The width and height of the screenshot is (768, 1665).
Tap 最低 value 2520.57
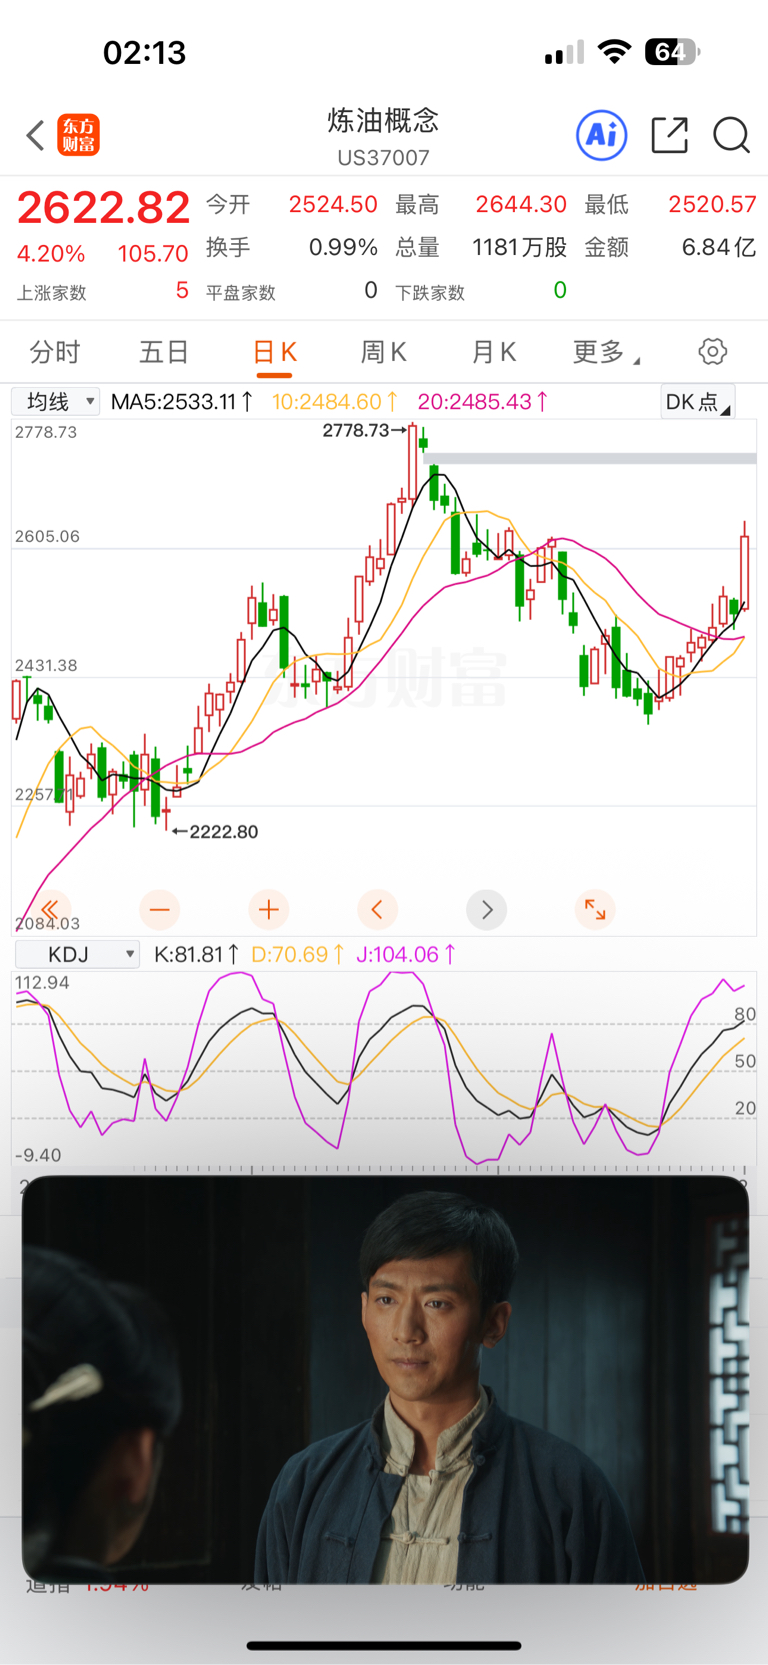[712, 205]
